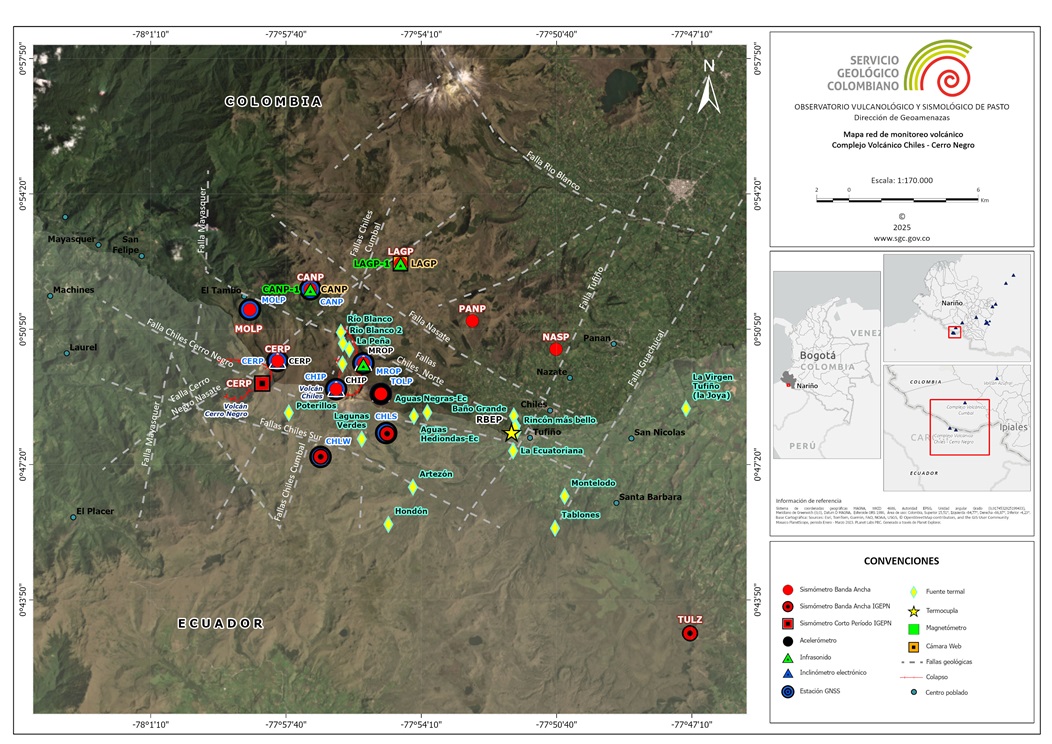
Task: Select the red square CERP station marker
Action: 262,383
